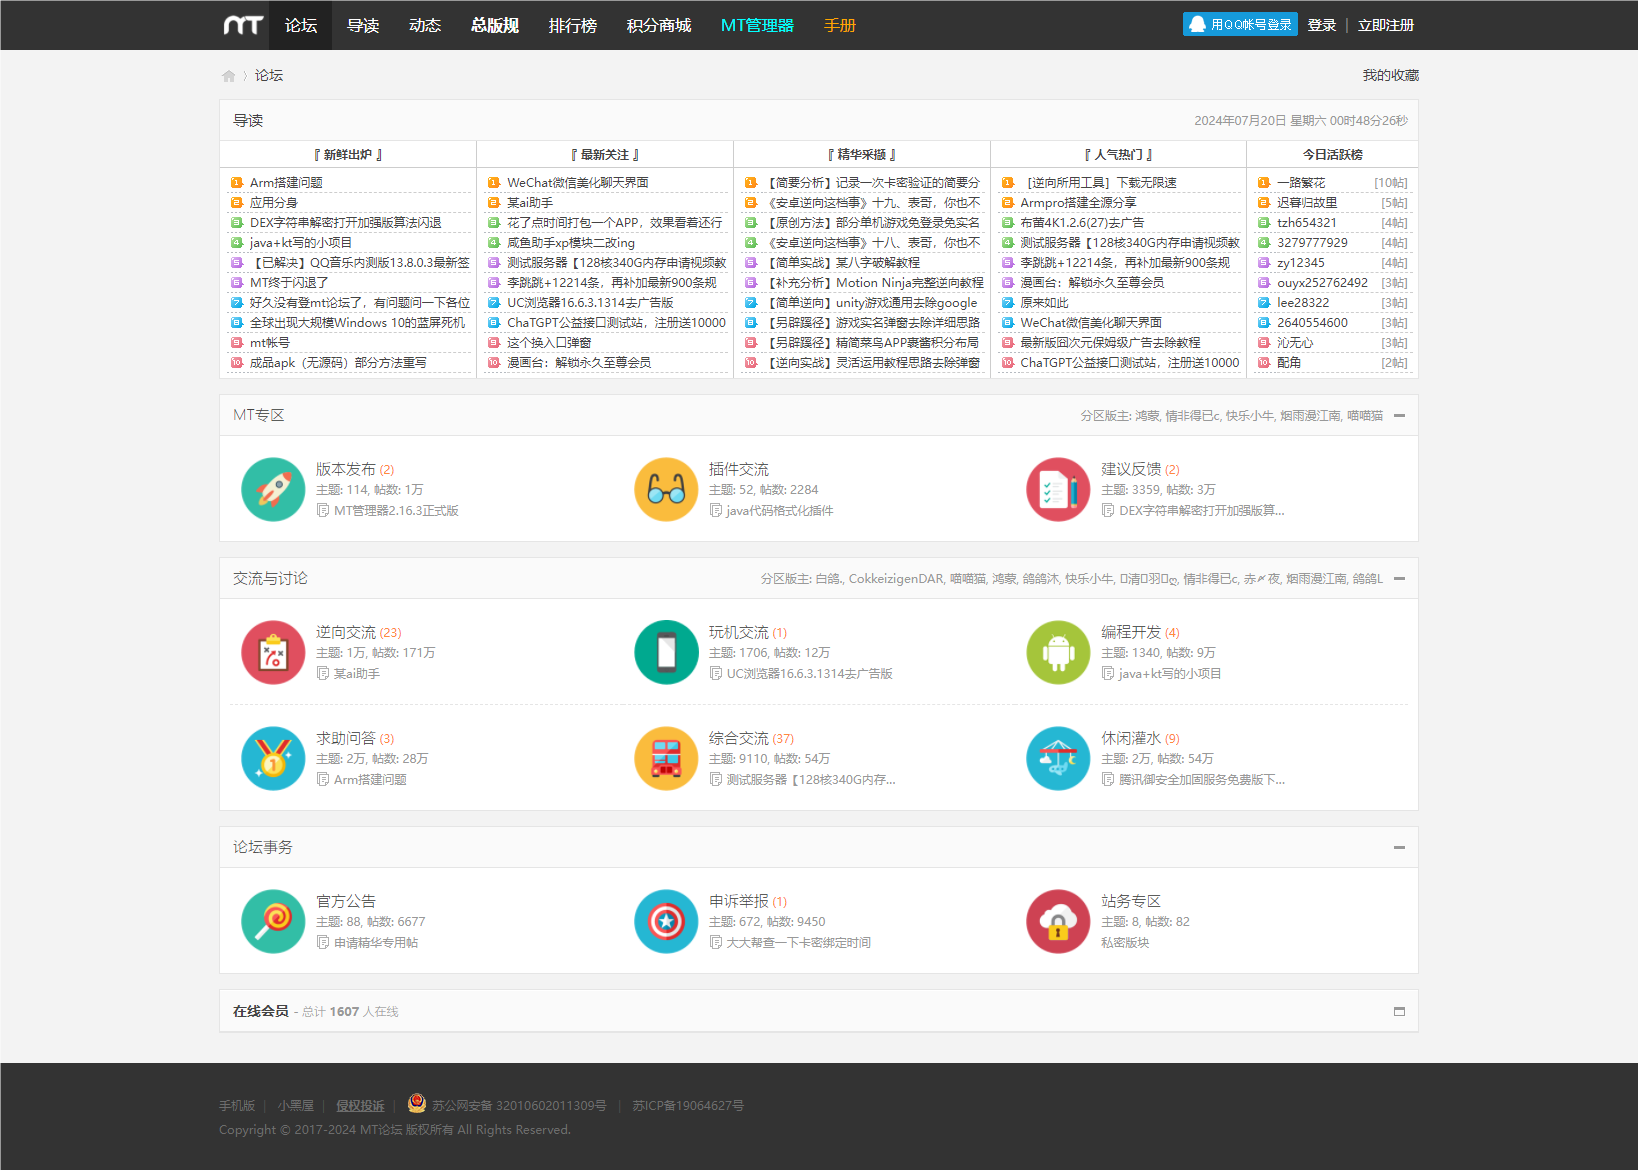Open the MT管理器 nav link

pos(757,25)
